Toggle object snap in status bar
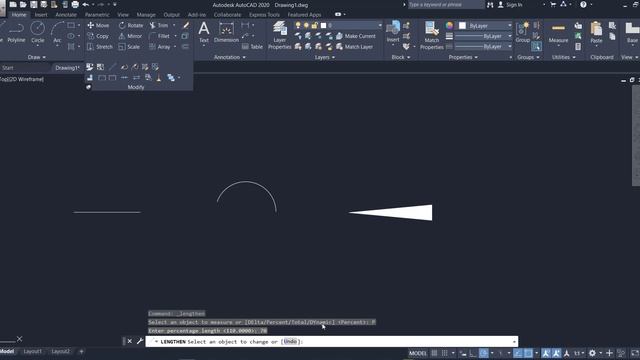The image size is (640, 360). [x=528, y=353]
